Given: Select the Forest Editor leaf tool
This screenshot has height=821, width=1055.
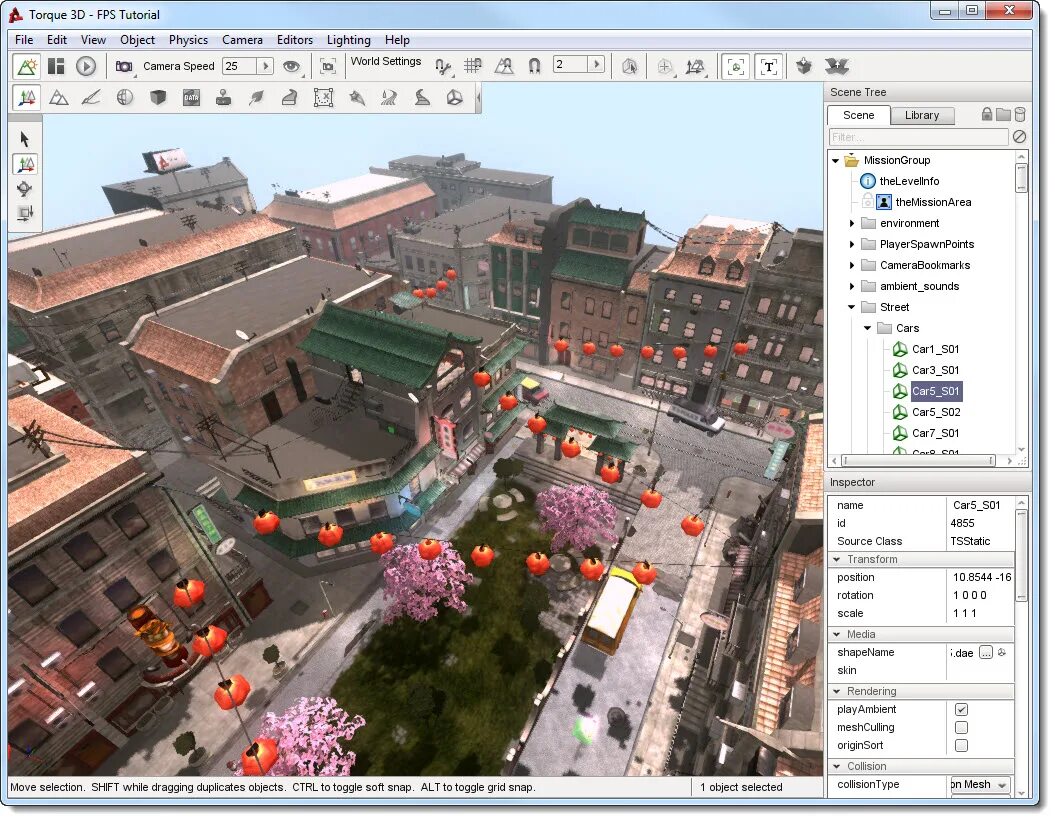Looking at the screenshot, I should coord(255,97).
